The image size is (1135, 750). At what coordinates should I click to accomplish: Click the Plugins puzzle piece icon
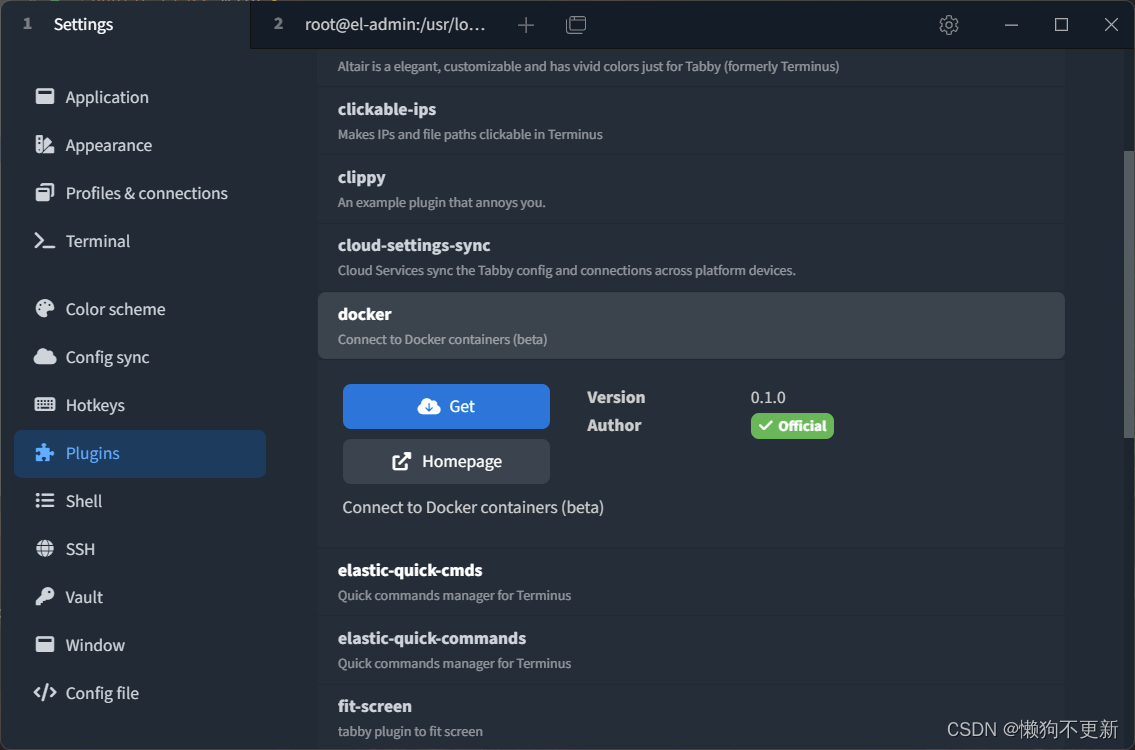tap(45, 452)
